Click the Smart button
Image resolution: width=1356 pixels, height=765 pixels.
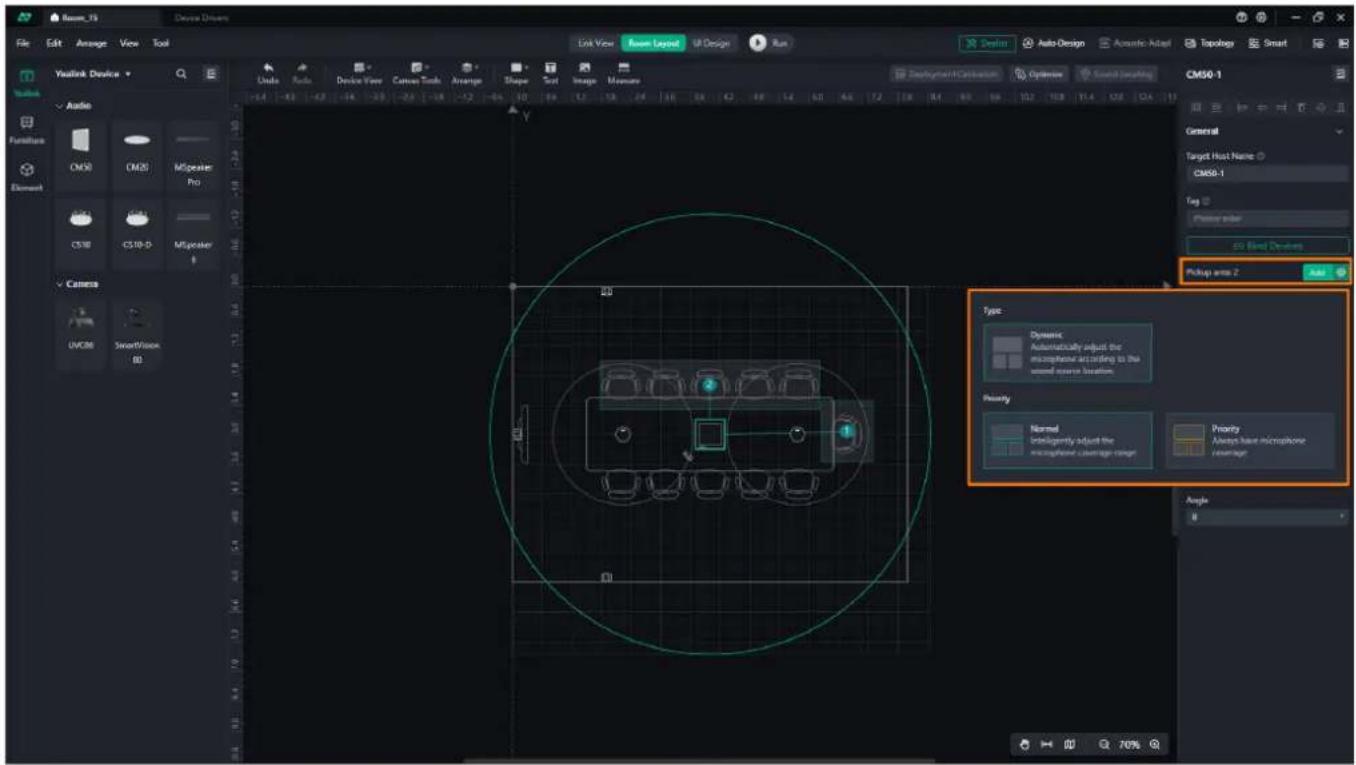tap(1268, 43)
